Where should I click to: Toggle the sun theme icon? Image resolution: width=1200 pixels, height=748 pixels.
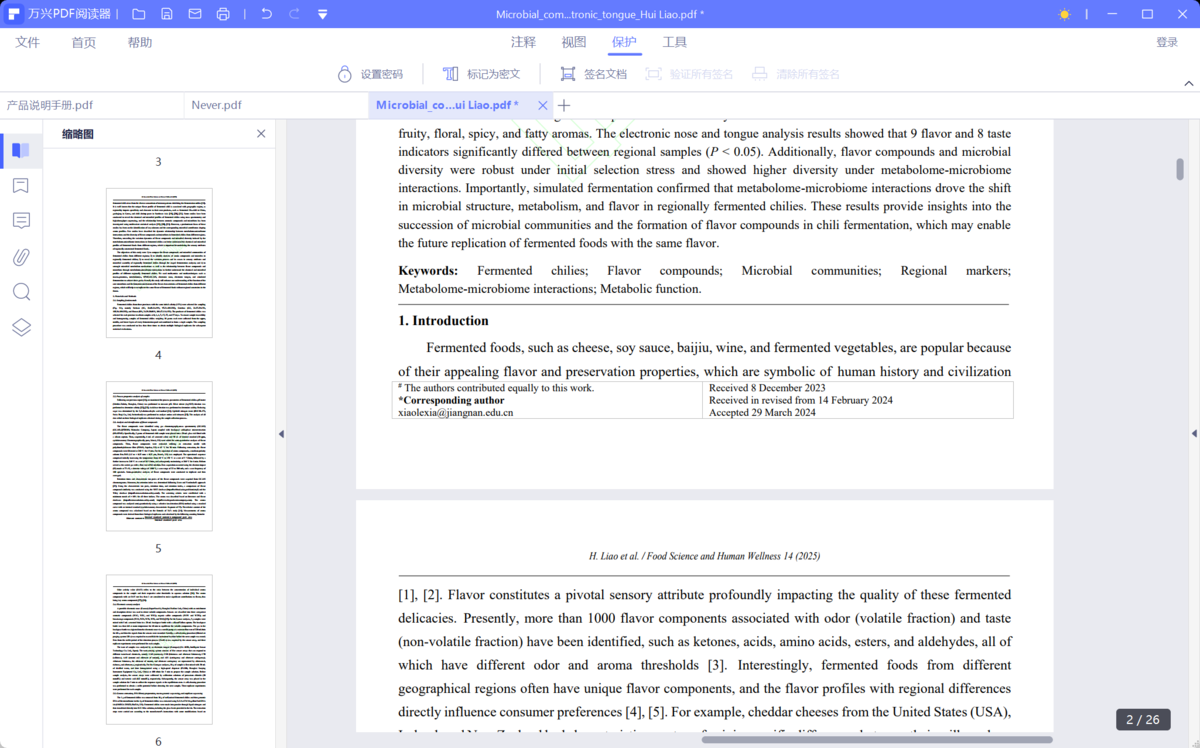1064,14
